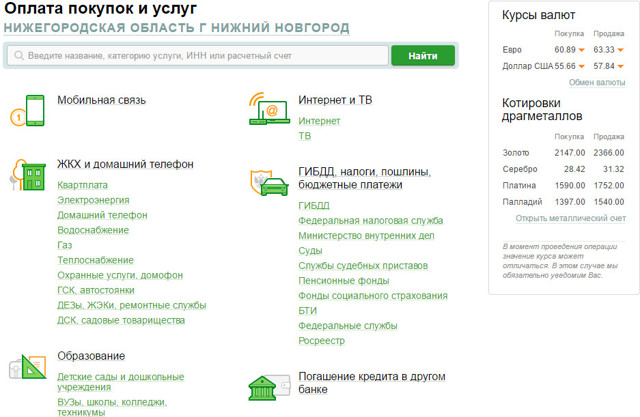Open the Электроэнергия link
The height and width of the screenshot is (417, 640).
(93, 200)
